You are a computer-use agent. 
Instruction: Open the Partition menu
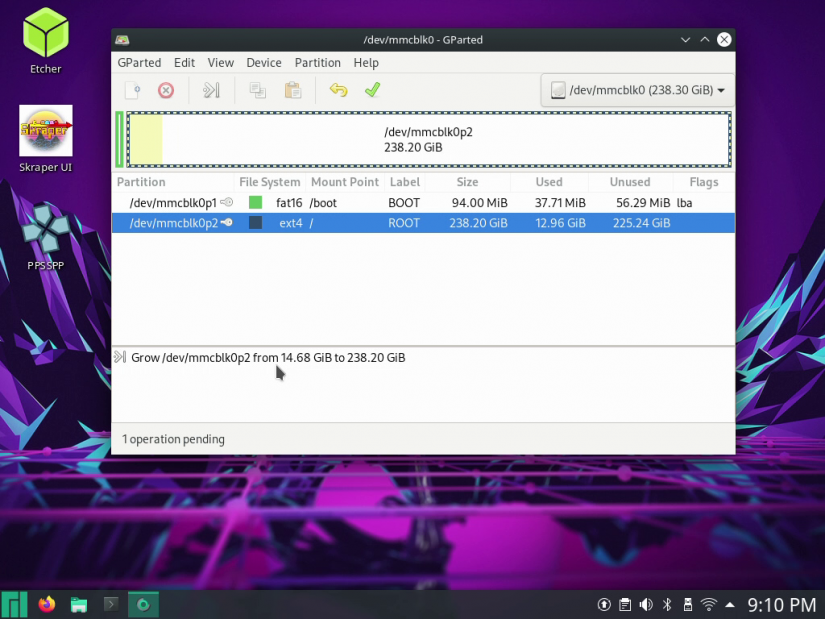pos(317,62)
